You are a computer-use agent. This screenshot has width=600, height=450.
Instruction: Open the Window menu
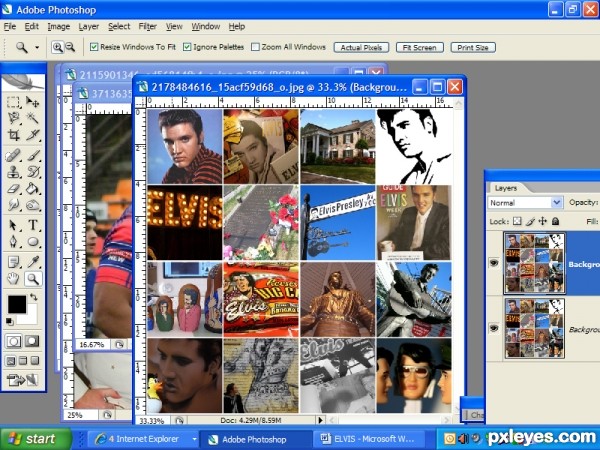(x=206, y=26)
